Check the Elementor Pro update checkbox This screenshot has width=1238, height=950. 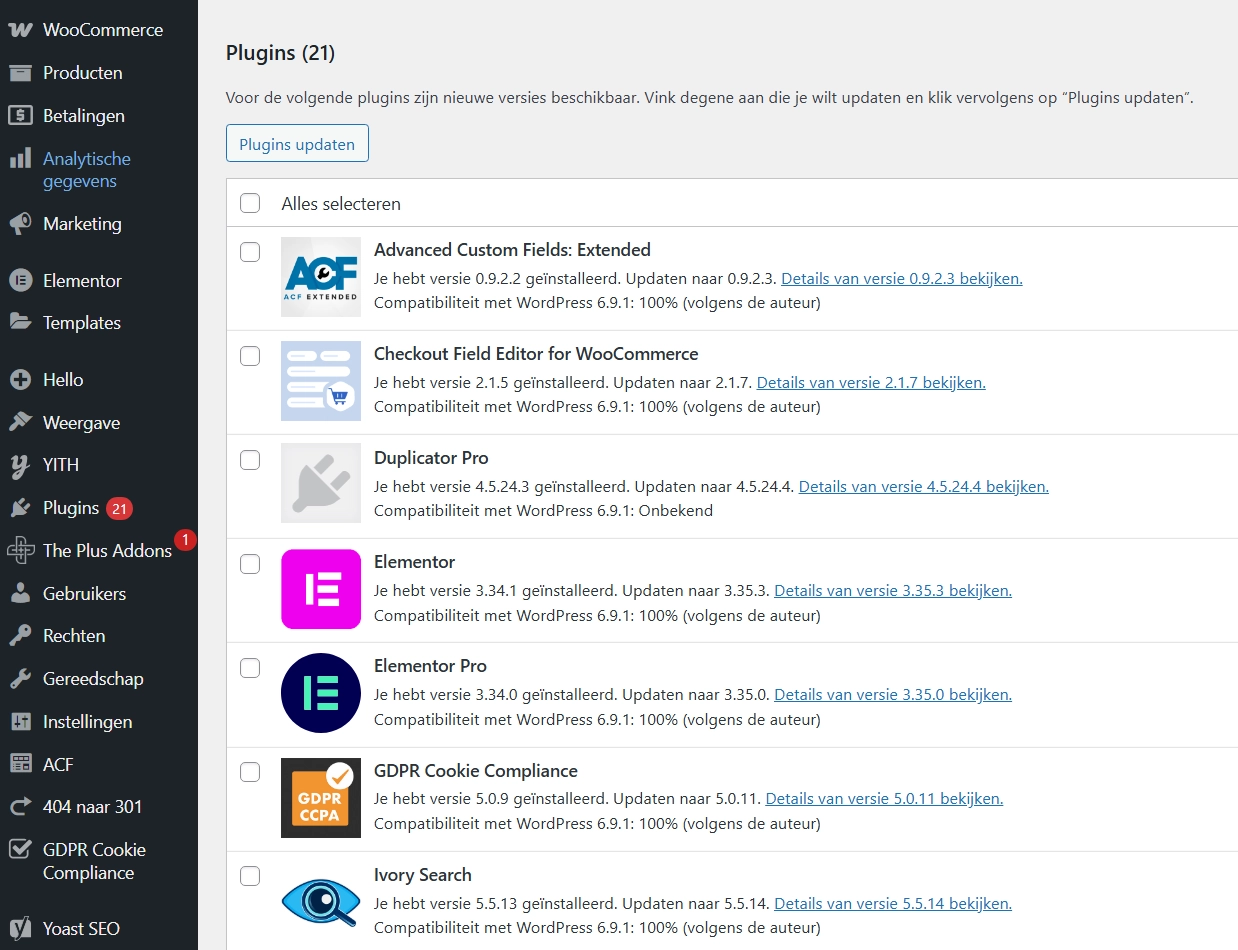[x=250, y=668]
